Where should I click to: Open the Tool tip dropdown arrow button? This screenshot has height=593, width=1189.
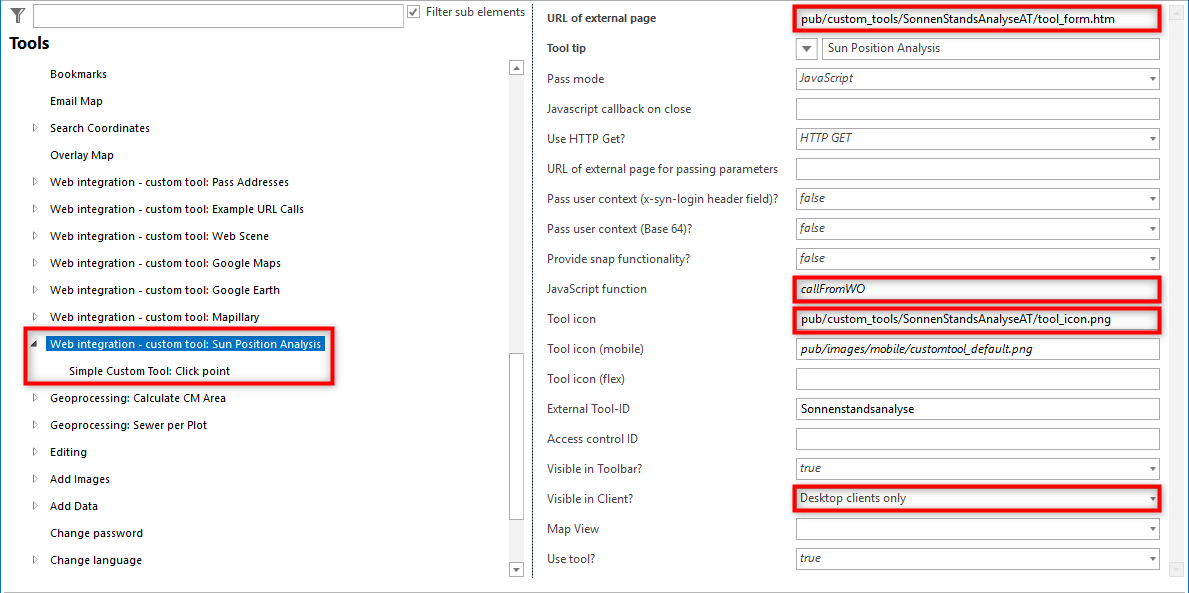[x=806, y=48]
